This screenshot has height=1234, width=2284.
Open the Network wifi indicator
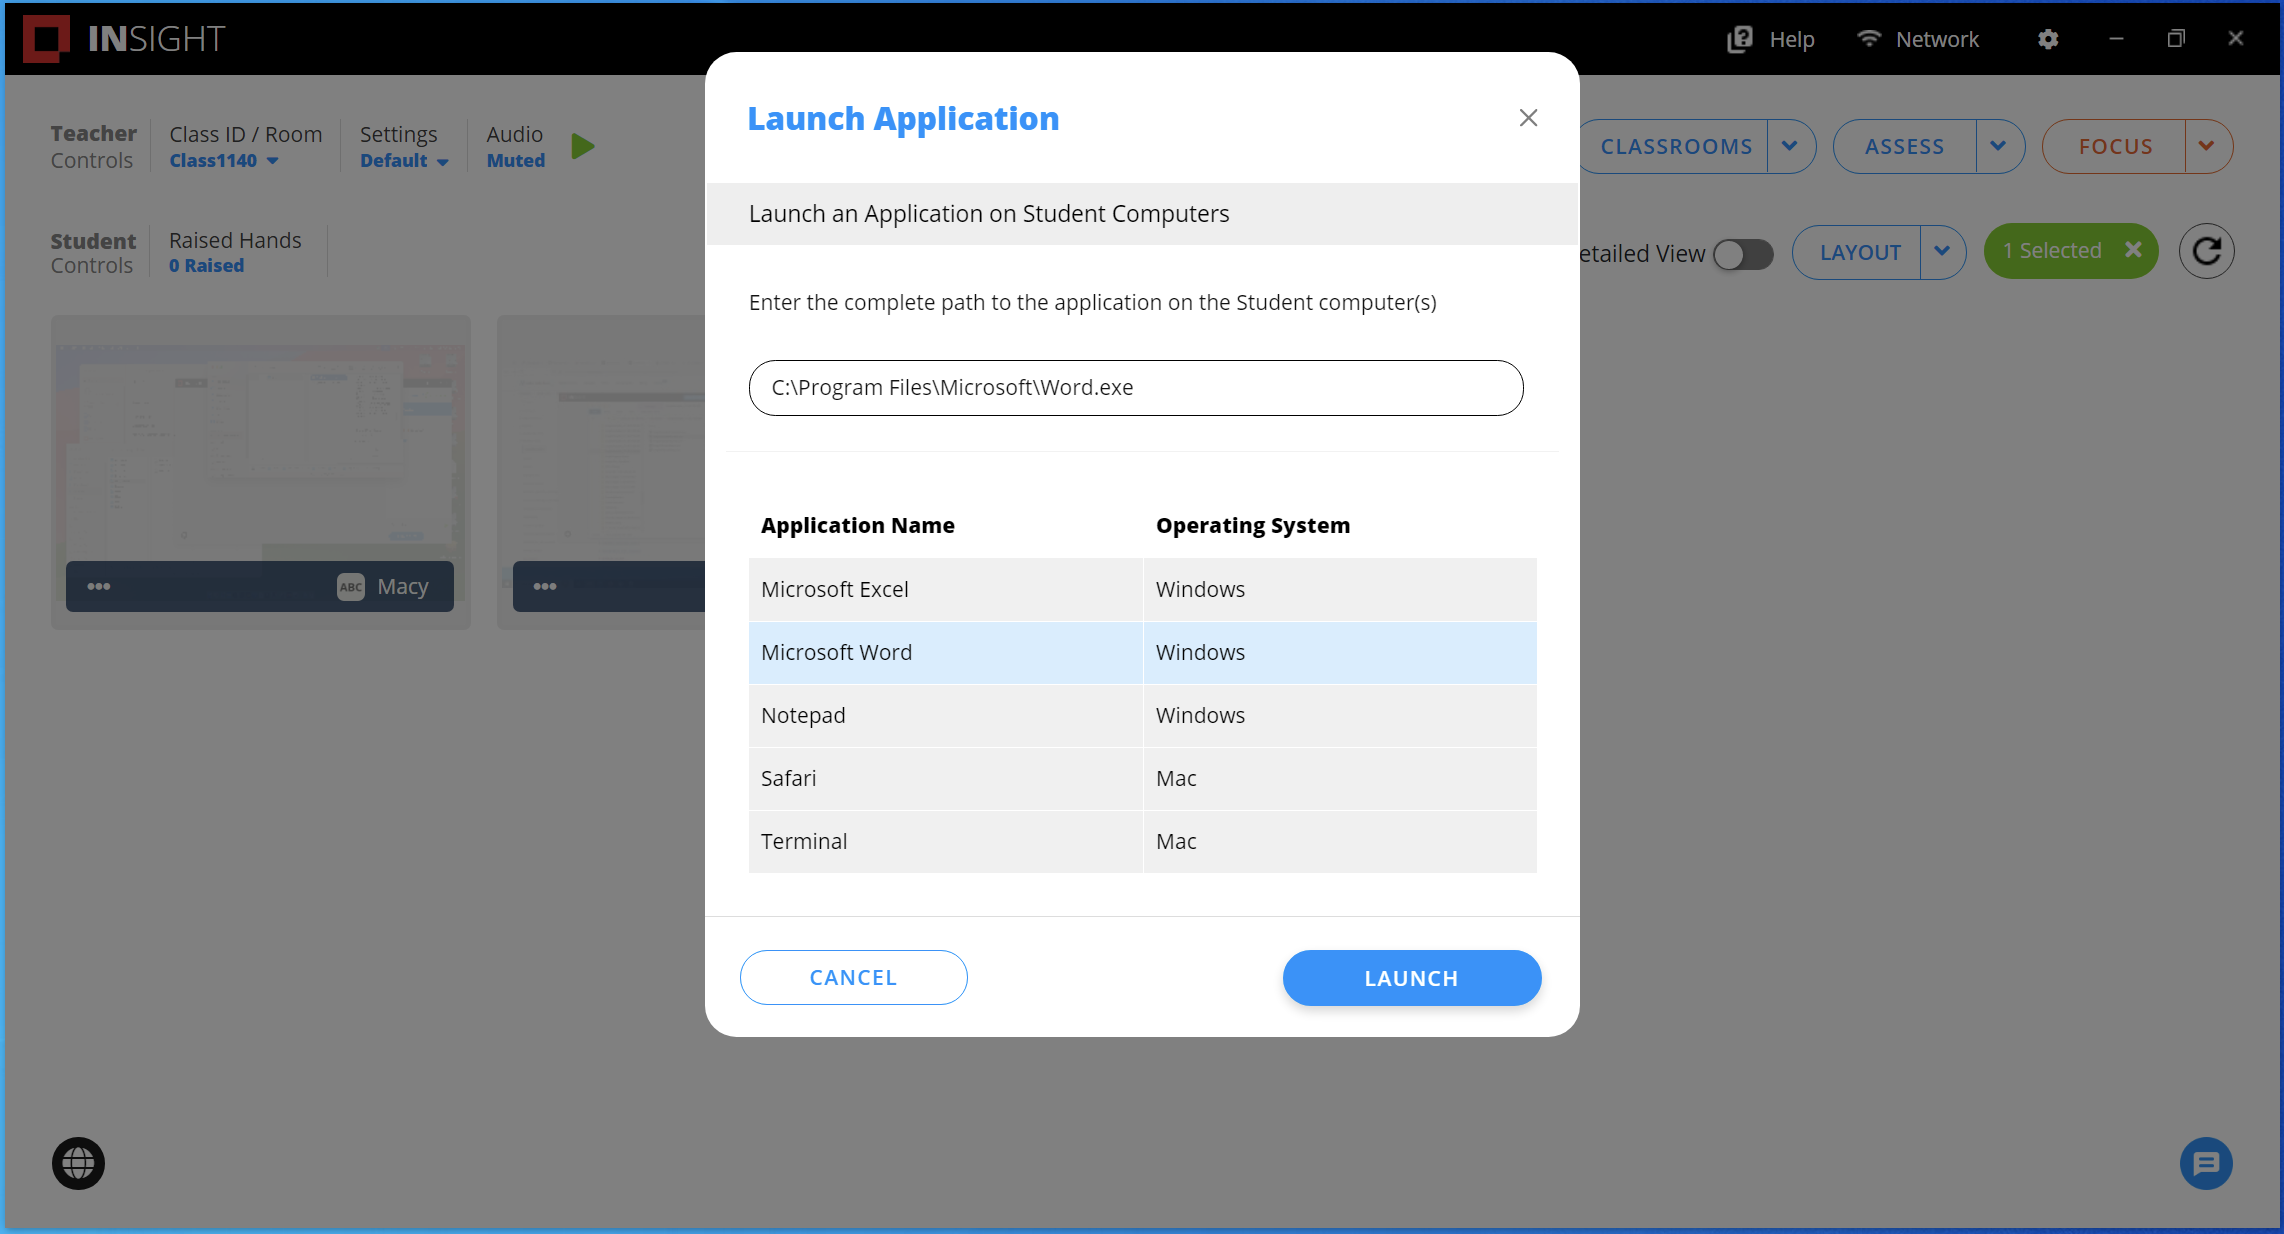tap(1918, 39)
